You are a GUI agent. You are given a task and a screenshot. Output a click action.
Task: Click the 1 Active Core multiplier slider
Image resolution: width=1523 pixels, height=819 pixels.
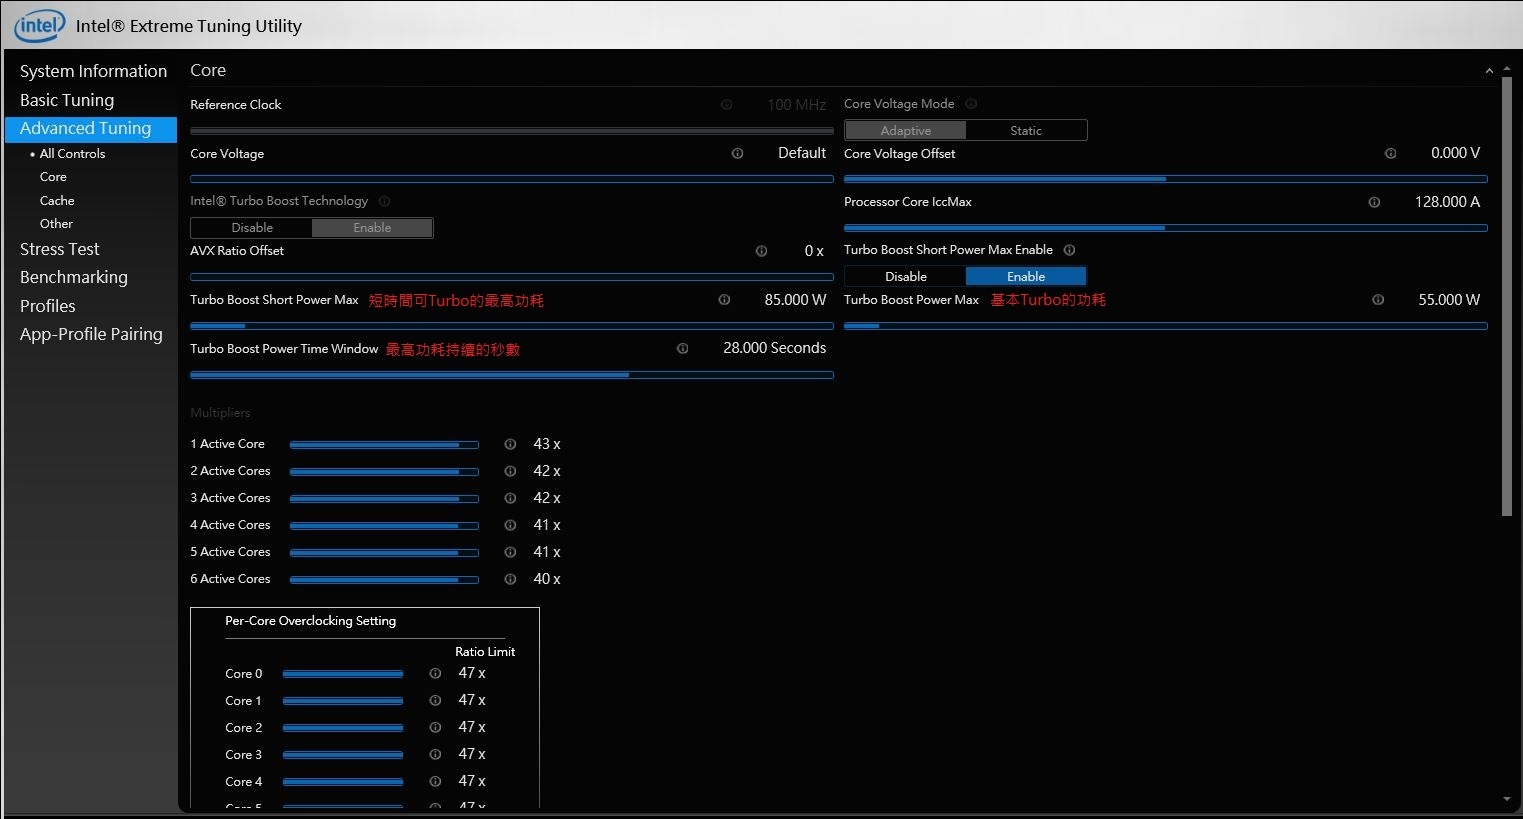coord(384,445)
